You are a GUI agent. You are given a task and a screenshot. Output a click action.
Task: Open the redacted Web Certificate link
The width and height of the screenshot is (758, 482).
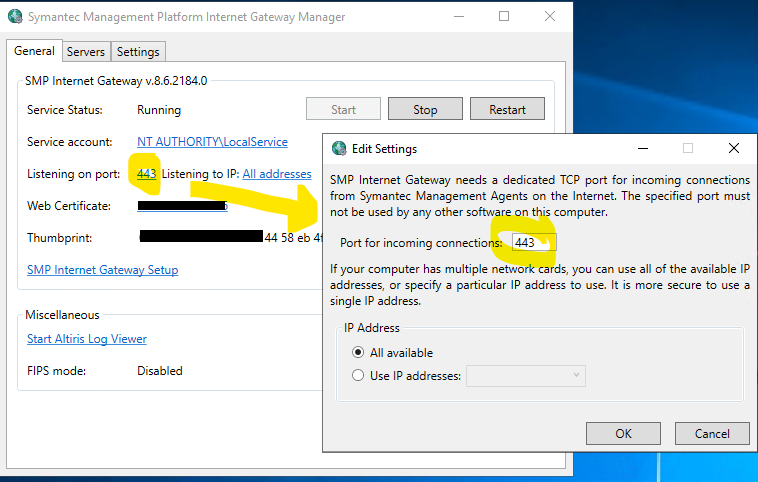182,206
